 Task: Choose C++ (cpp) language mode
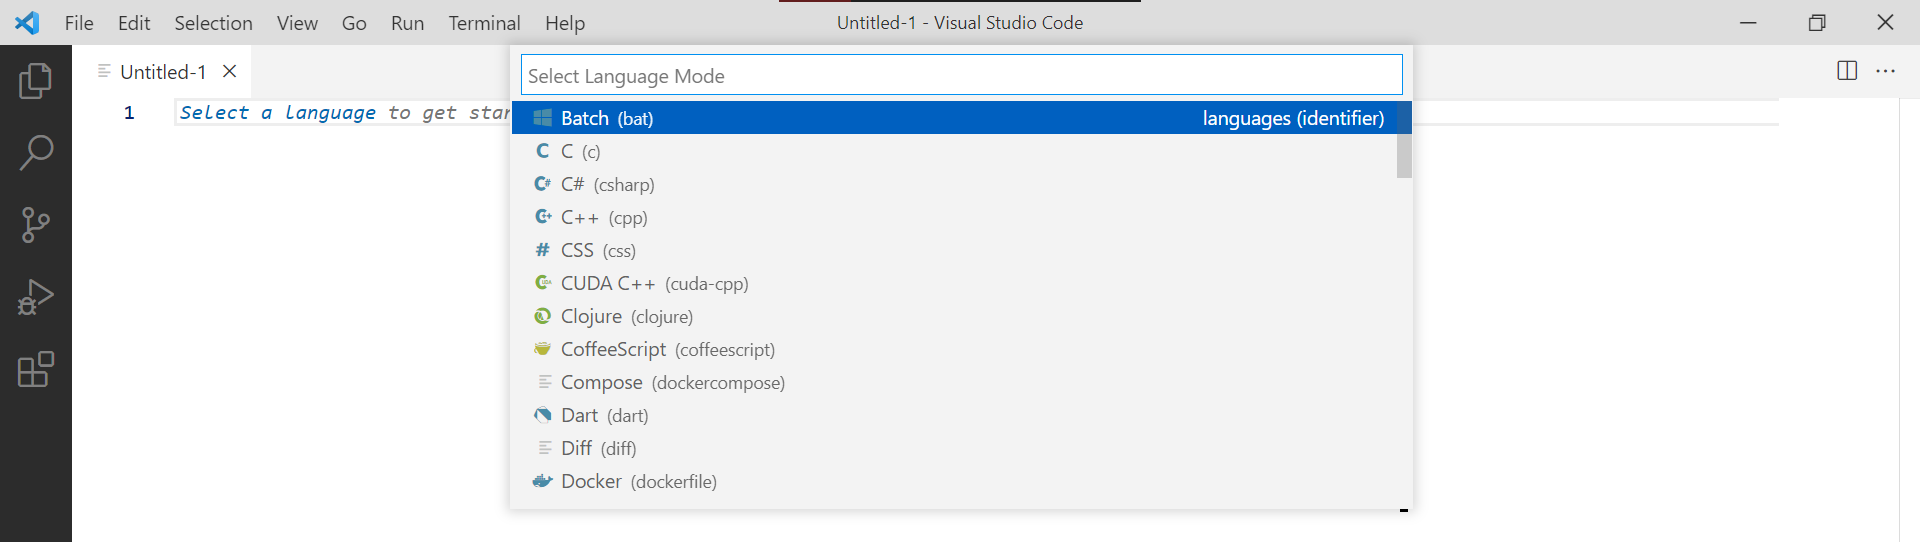pyautogui.click(x=954, y=217)
